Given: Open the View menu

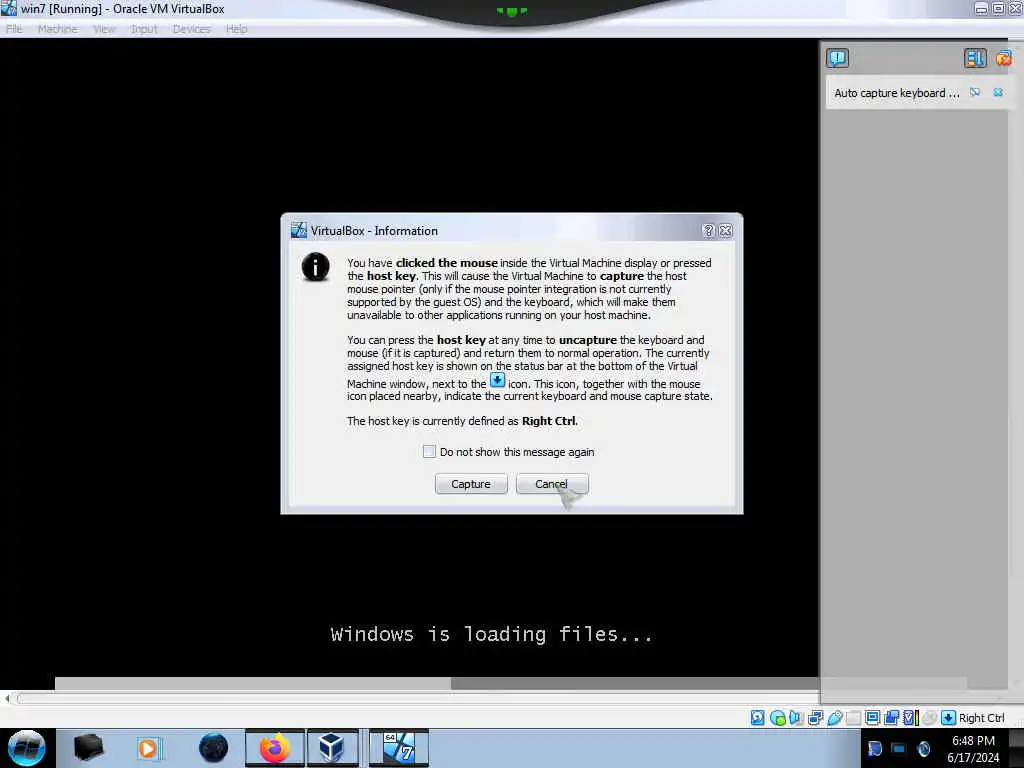Looking at the screenshot, I should pyautogui.click(x=104, y=29).
